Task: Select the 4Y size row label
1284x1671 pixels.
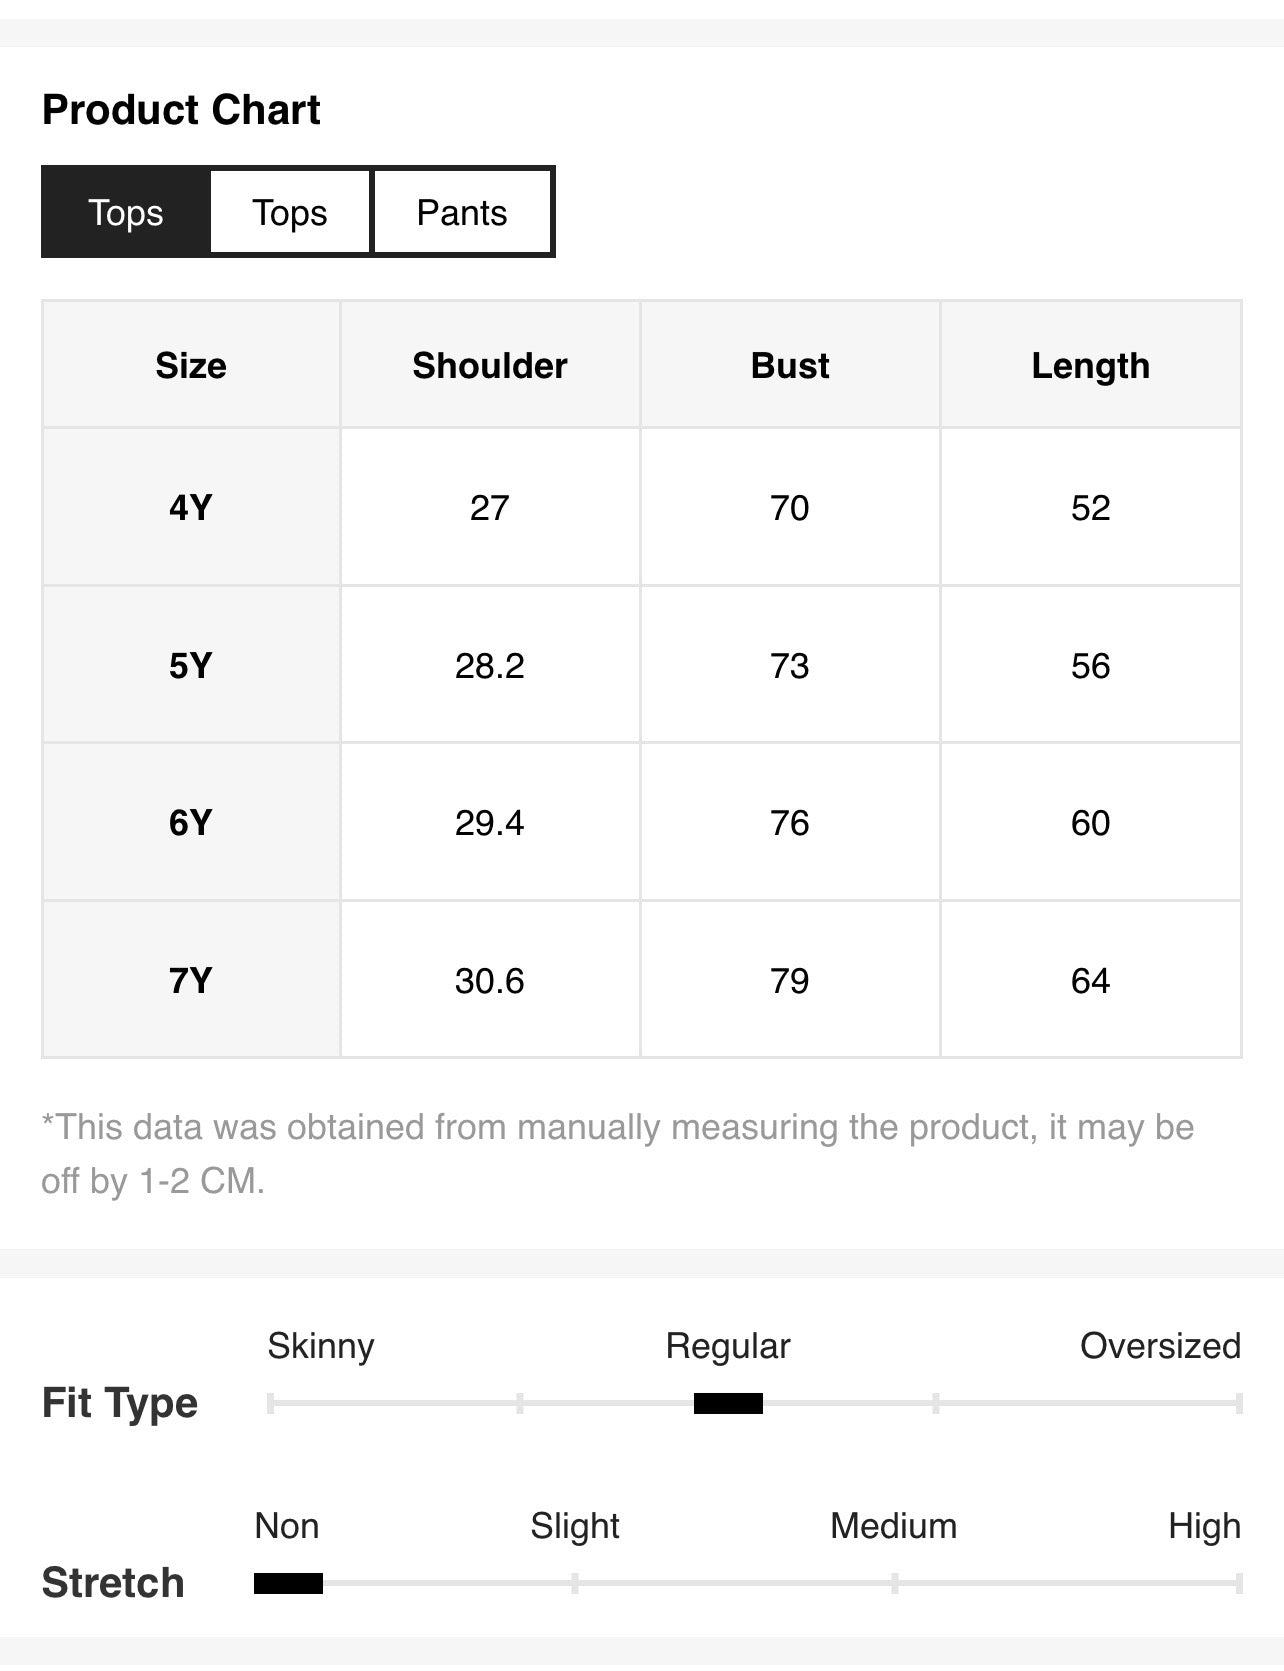Action: tap(191, 507)
